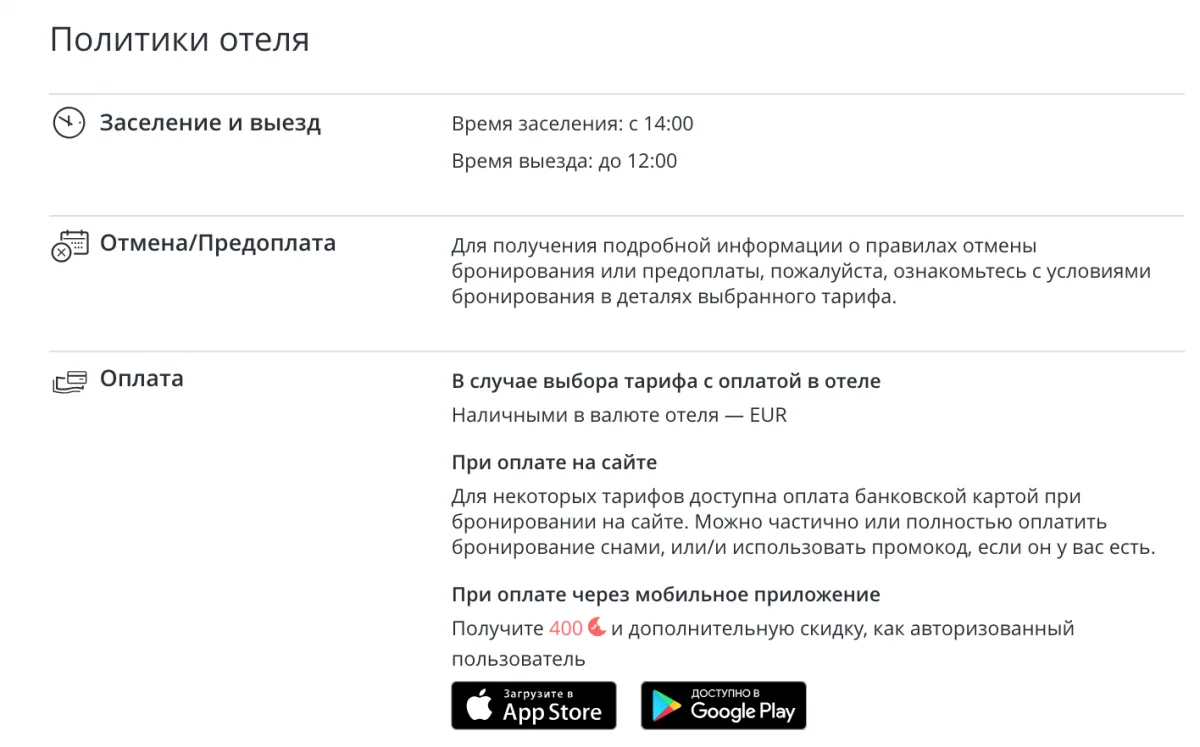Select the Оплата section heading

(141, 379)
